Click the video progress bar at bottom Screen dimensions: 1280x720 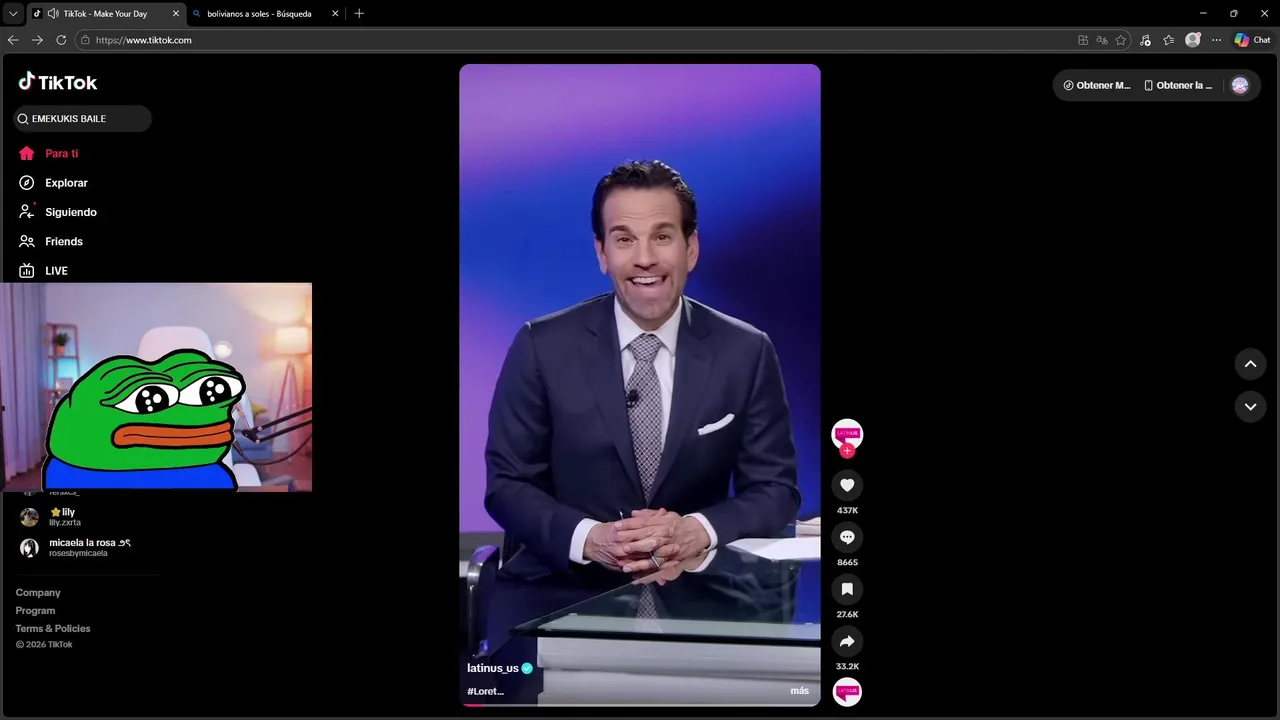(640, 705)
